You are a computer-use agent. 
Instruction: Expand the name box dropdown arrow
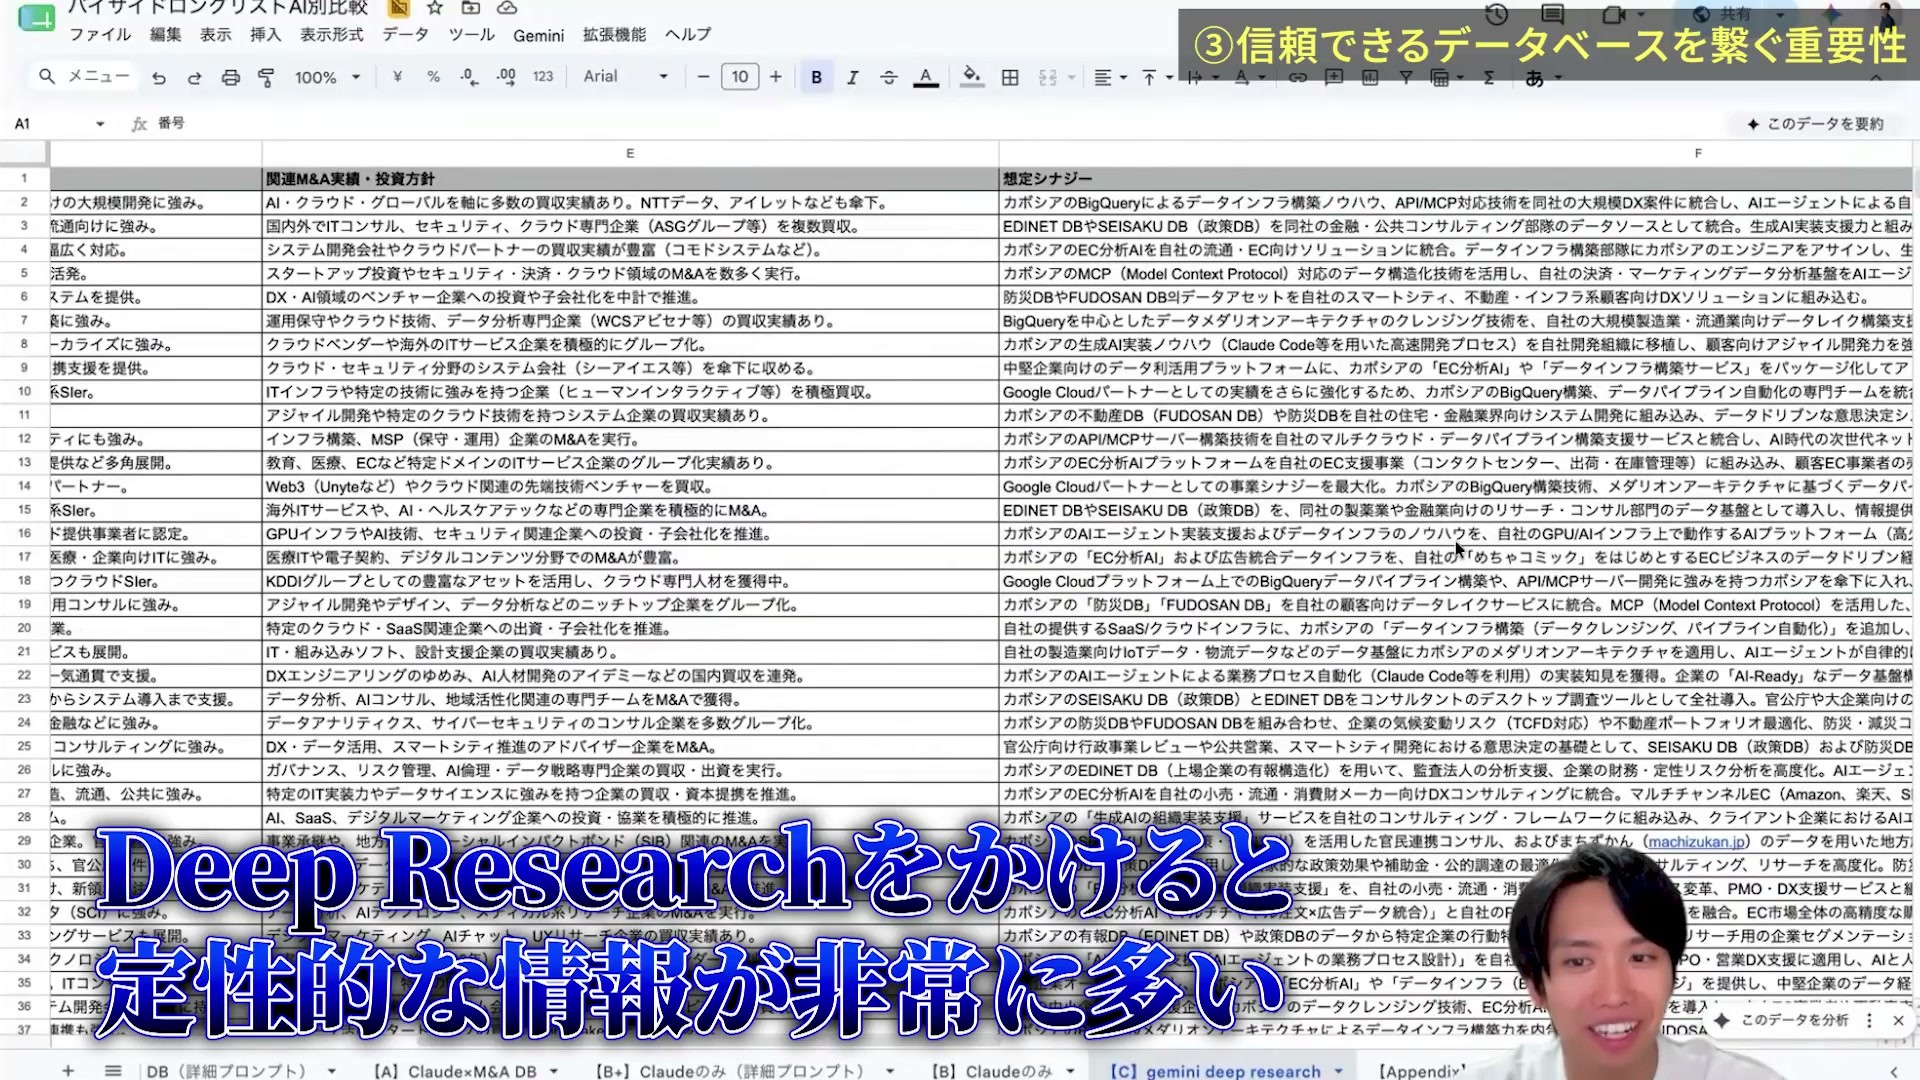click(100, 124)
